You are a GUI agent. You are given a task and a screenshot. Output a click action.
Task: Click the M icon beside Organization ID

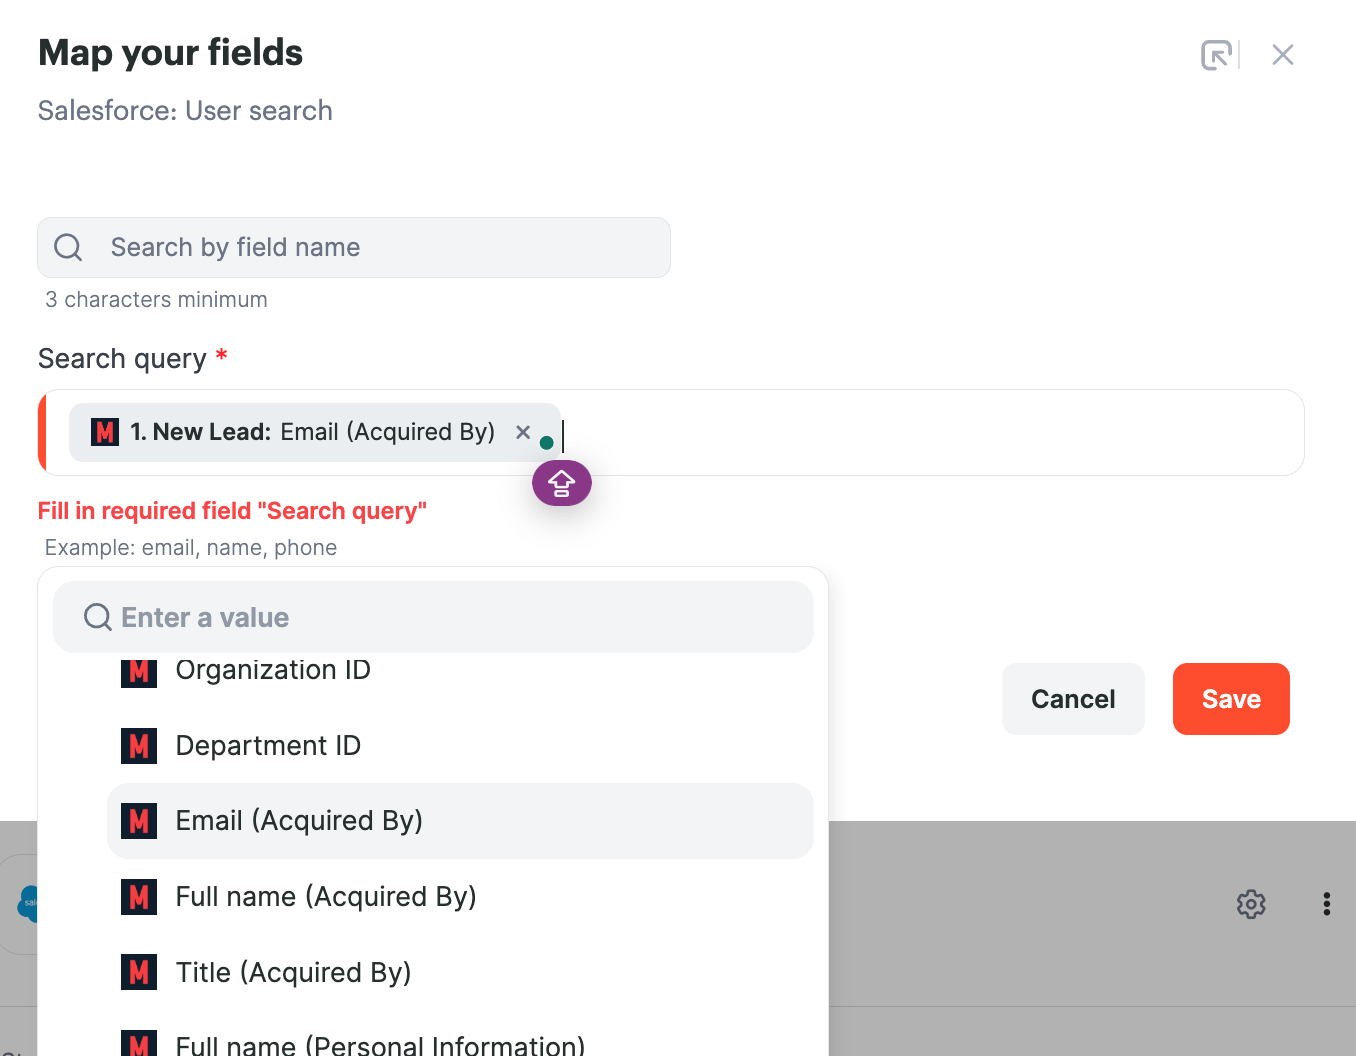[x=139, y=672]
